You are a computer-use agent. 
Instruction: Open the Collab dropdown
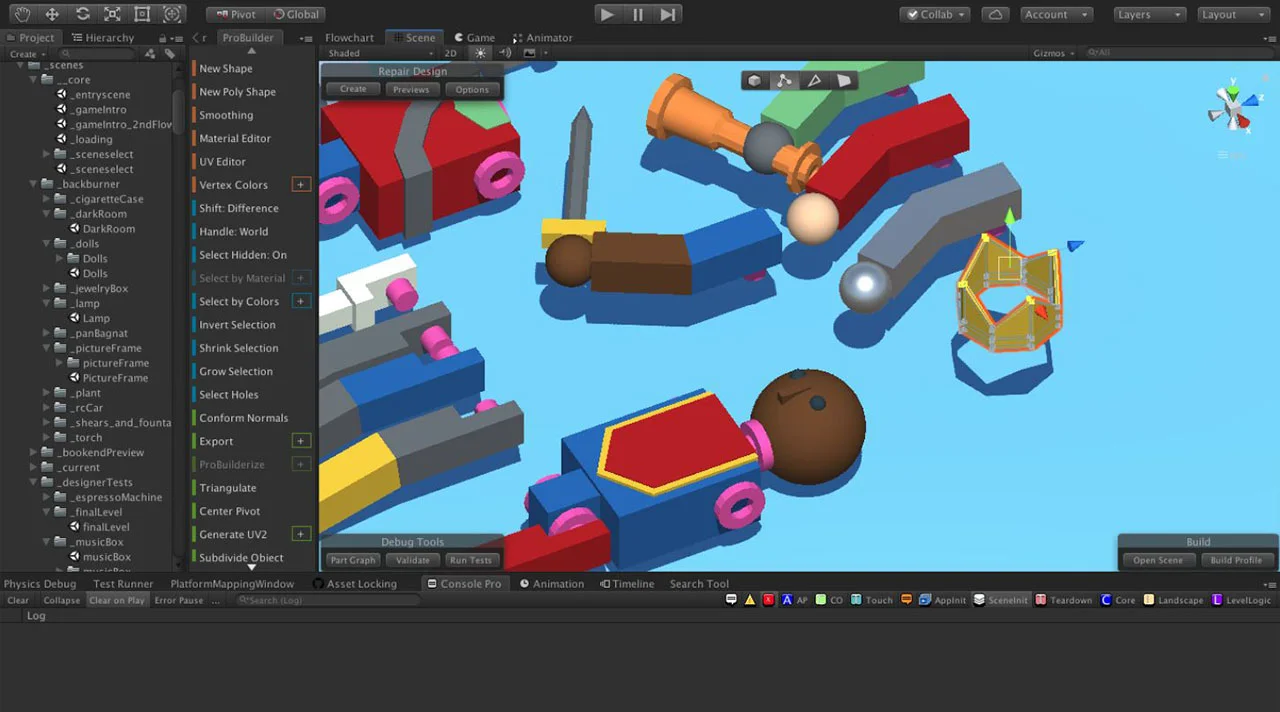point(935,14)
